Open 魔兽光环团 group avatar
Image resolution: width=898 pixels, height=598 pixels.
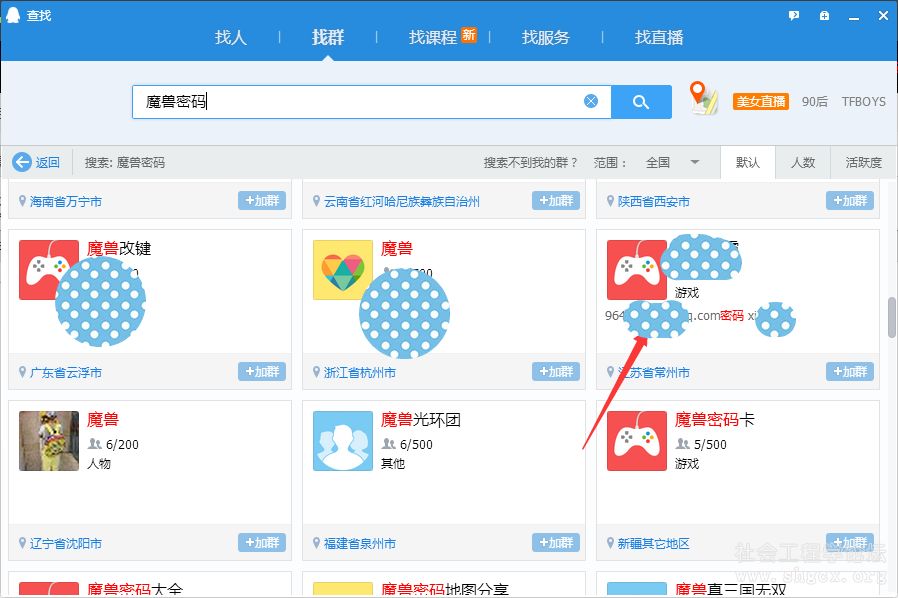point(343,441)
